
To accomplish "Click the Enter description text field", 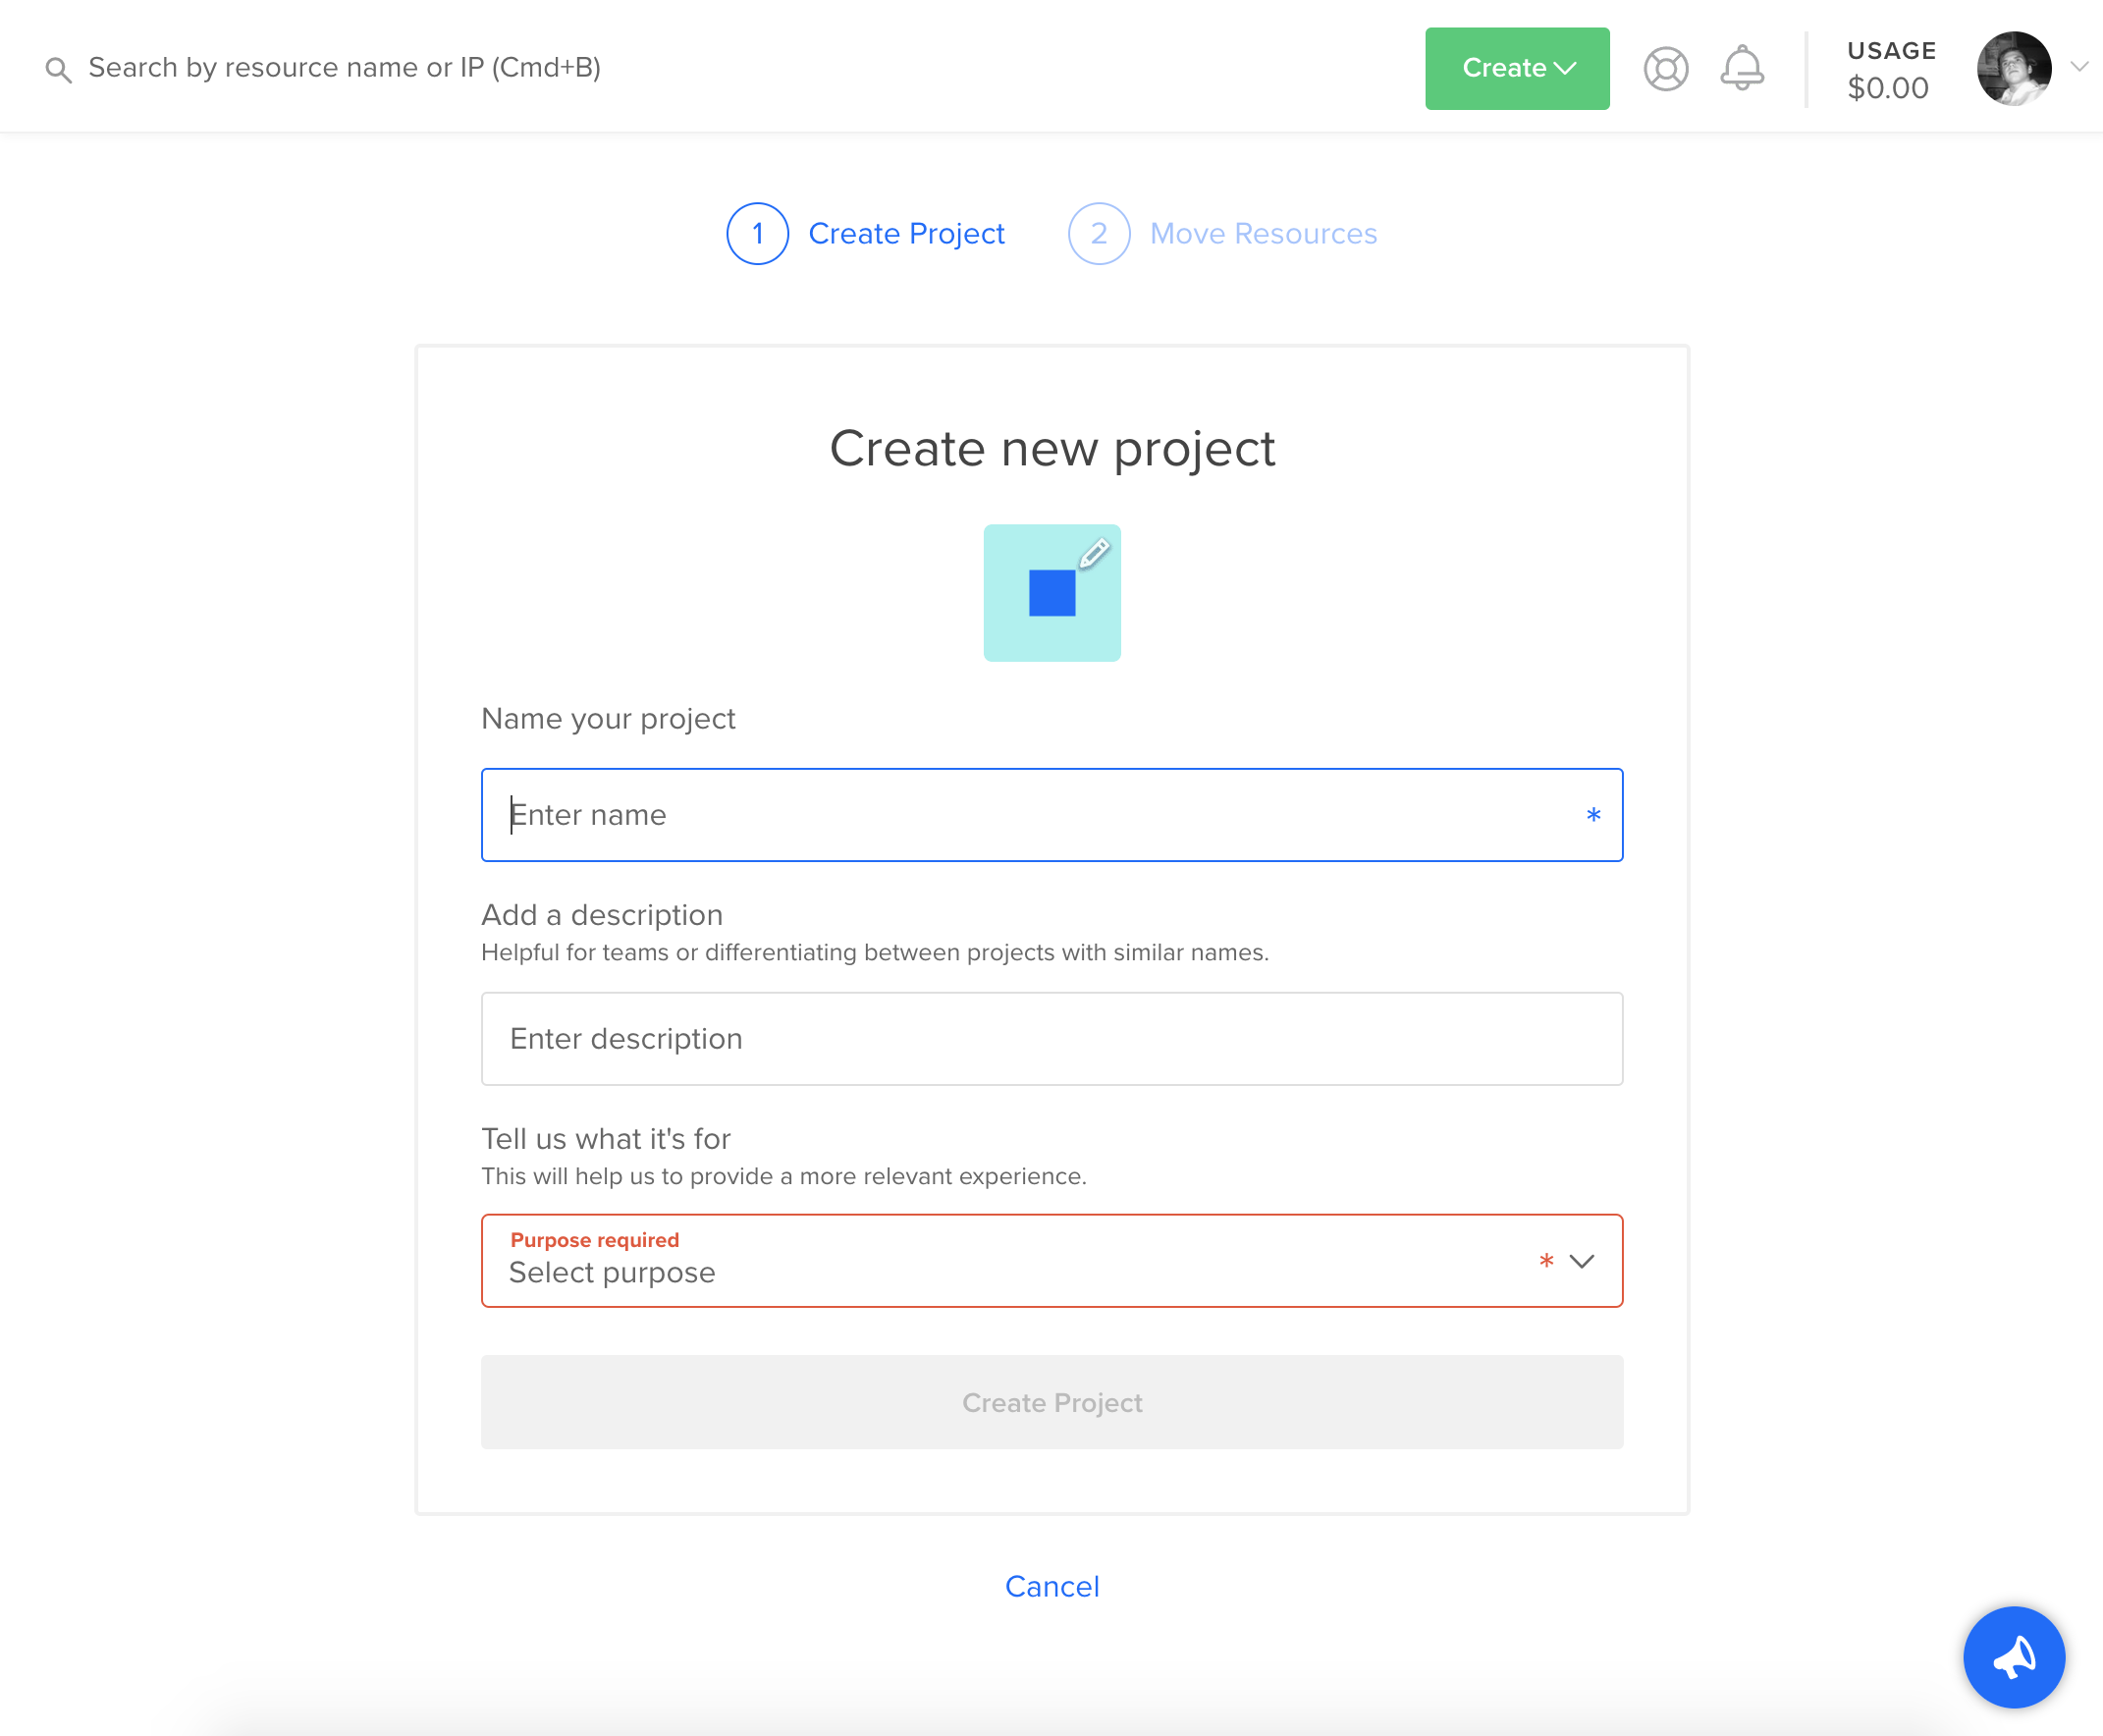I will tap(1053, 1038).
